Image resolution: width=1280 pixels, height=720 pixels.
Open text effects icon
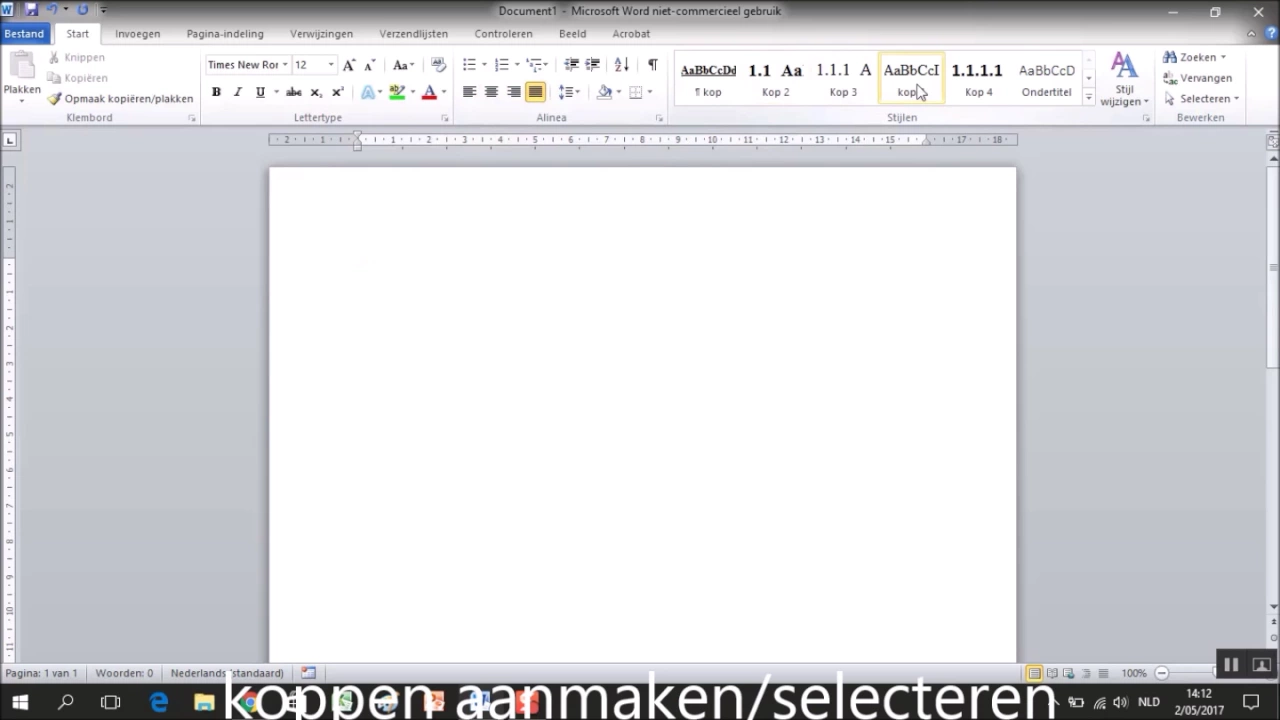pyautogui.click(x=368, y=92)
